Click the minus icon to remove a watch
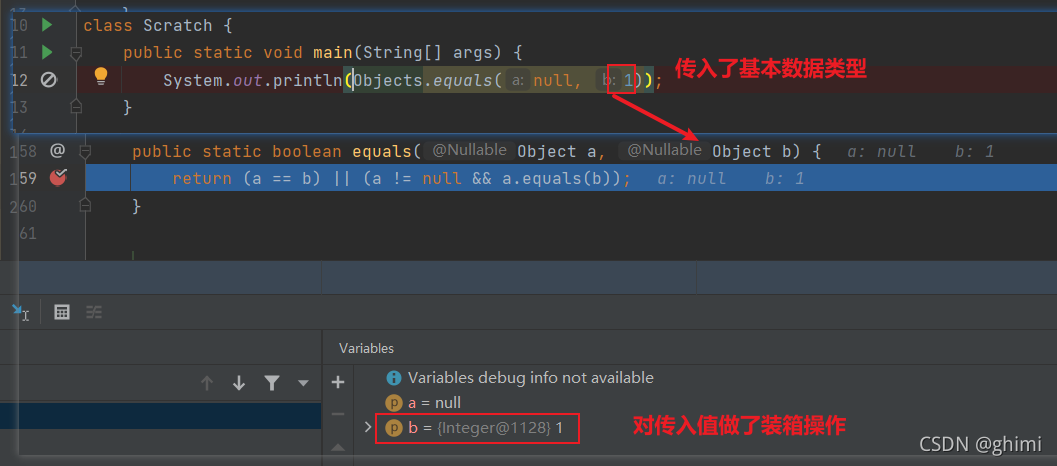 (338, 414)
